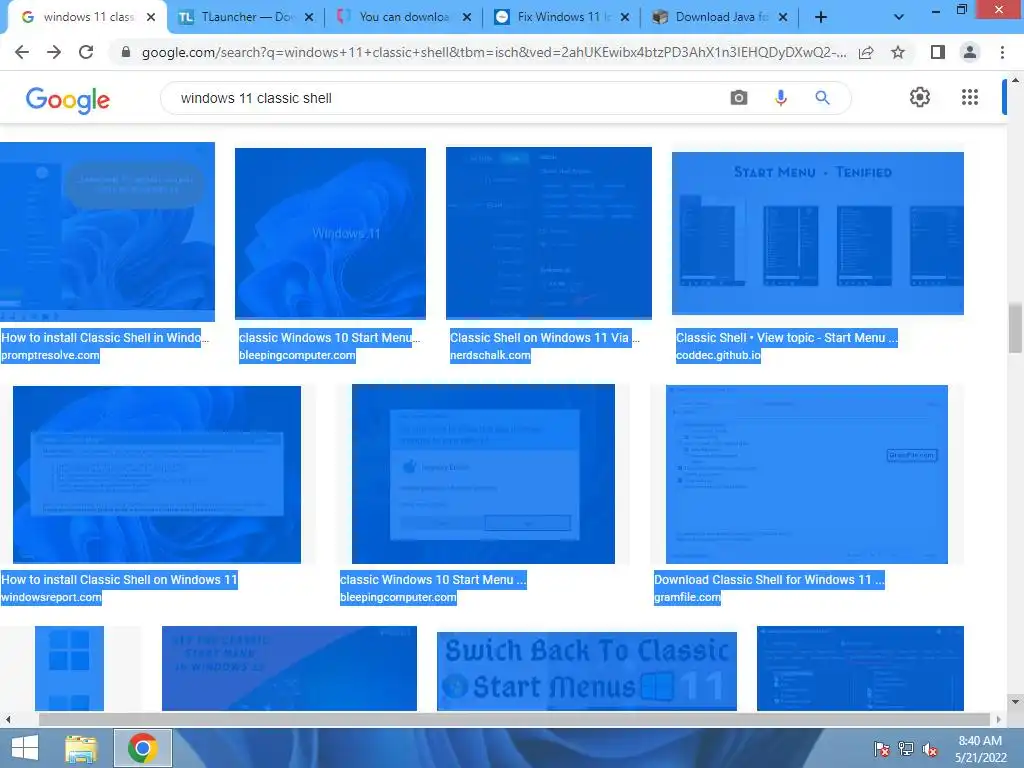Visit promptresolve.com source link

50,355
